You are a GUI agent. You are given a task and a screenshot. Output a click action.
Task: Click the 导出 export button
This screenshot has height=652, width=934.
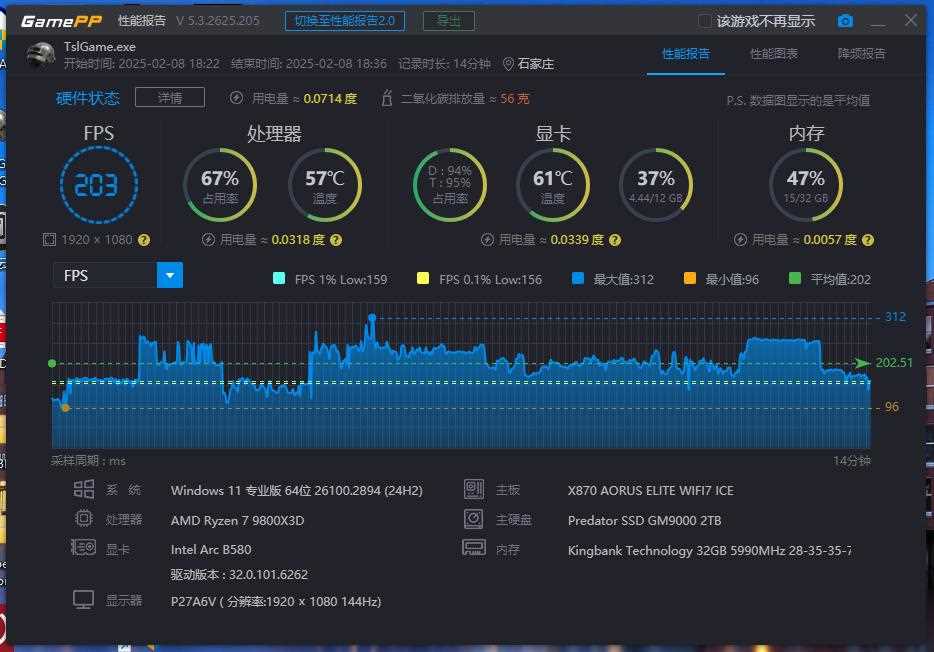click(x=449, y=21)
